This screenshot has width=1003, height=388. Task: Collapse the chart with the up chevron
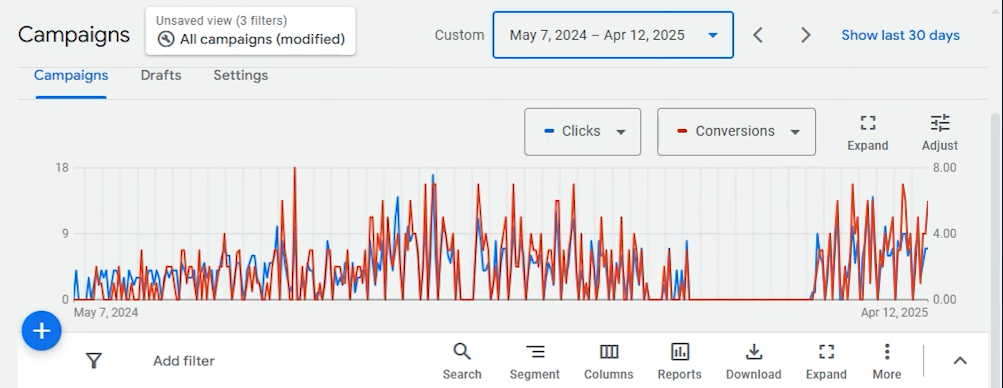coord(960,361)
